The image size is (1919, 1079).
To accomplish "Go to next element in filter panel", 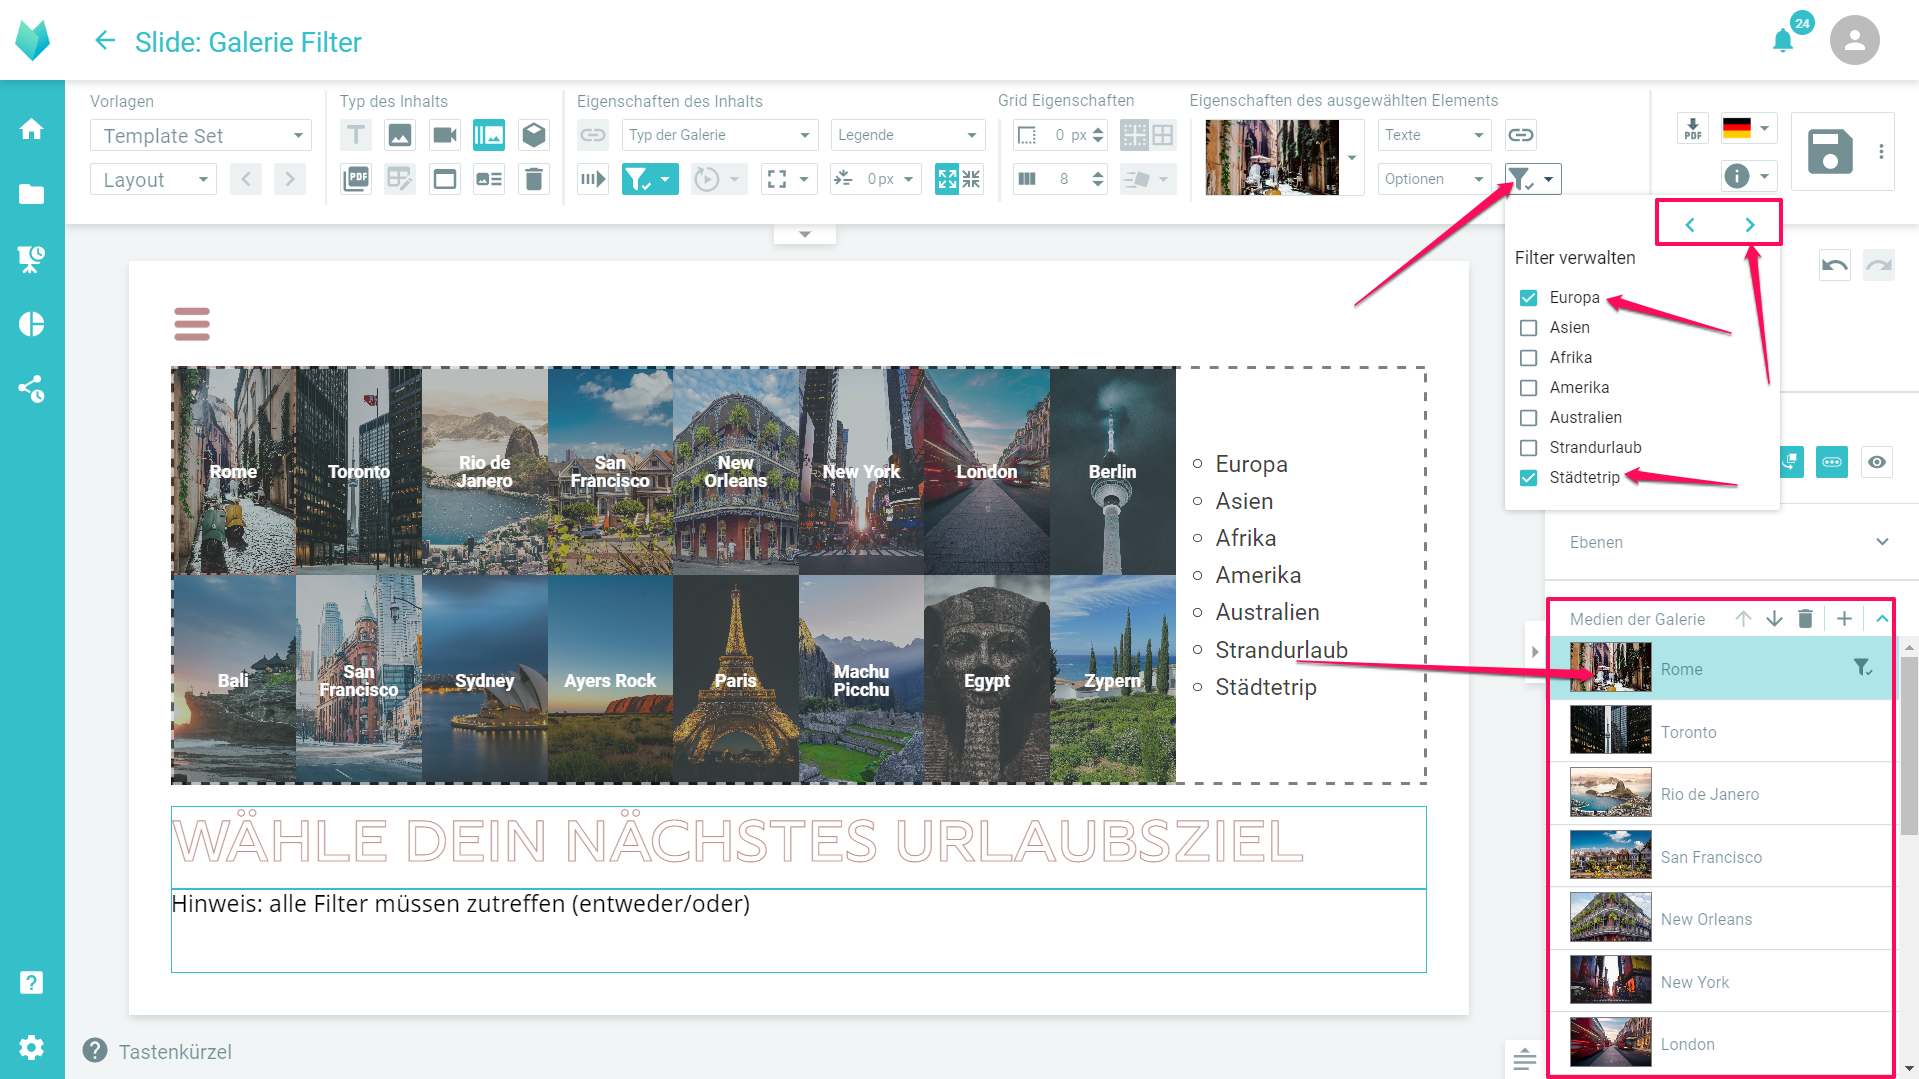I will (x=1750, y=225).
